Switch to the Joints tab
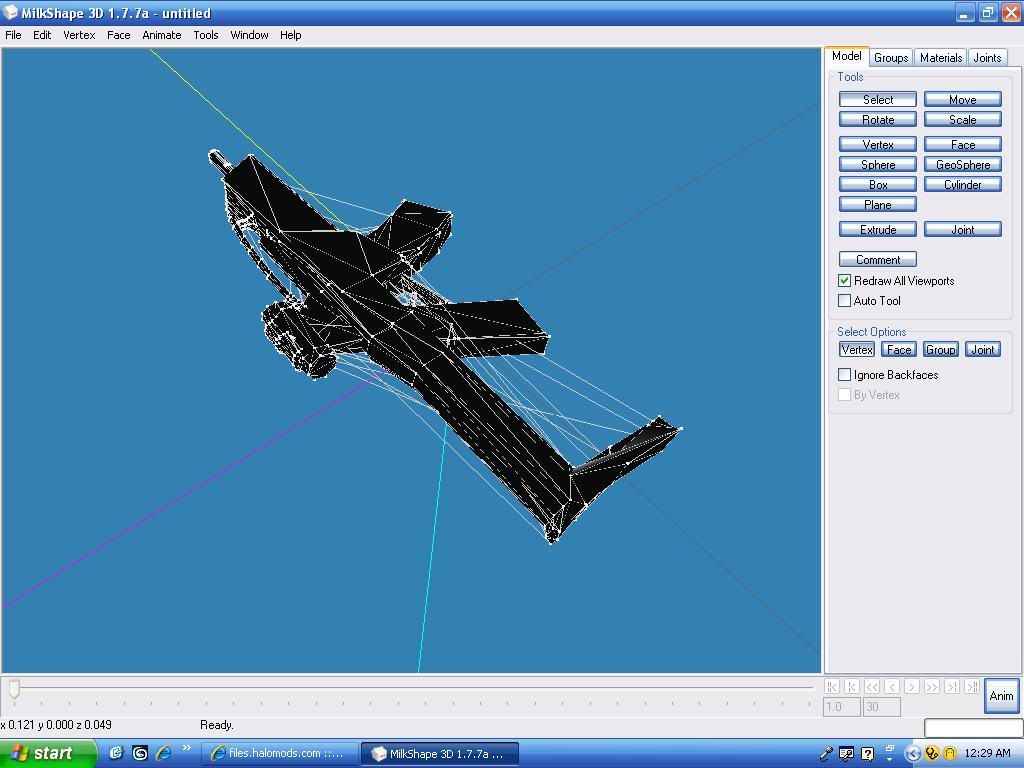 [x=987, y=57]
